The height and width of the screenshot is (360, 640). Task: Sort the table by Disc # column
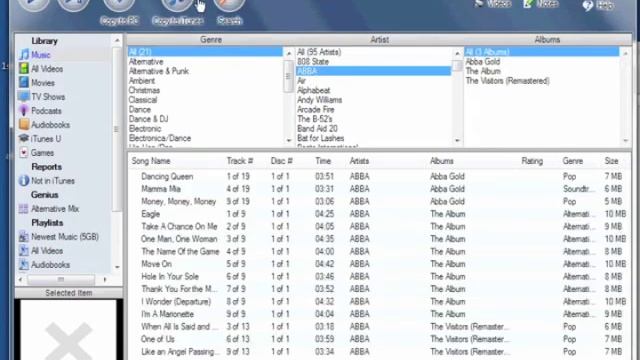[282, 161]
